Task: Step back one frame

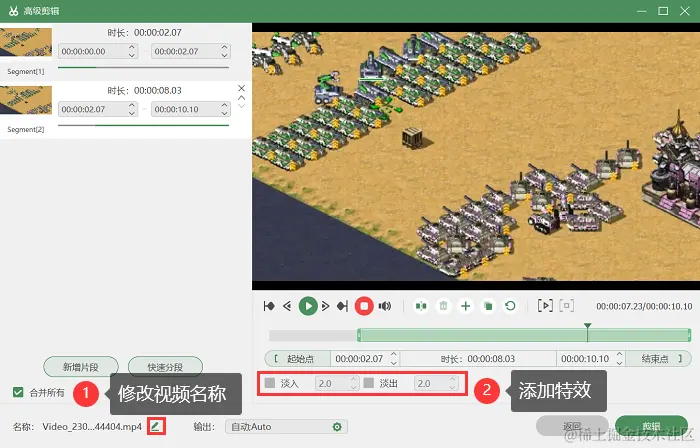Action: [287, 306]
